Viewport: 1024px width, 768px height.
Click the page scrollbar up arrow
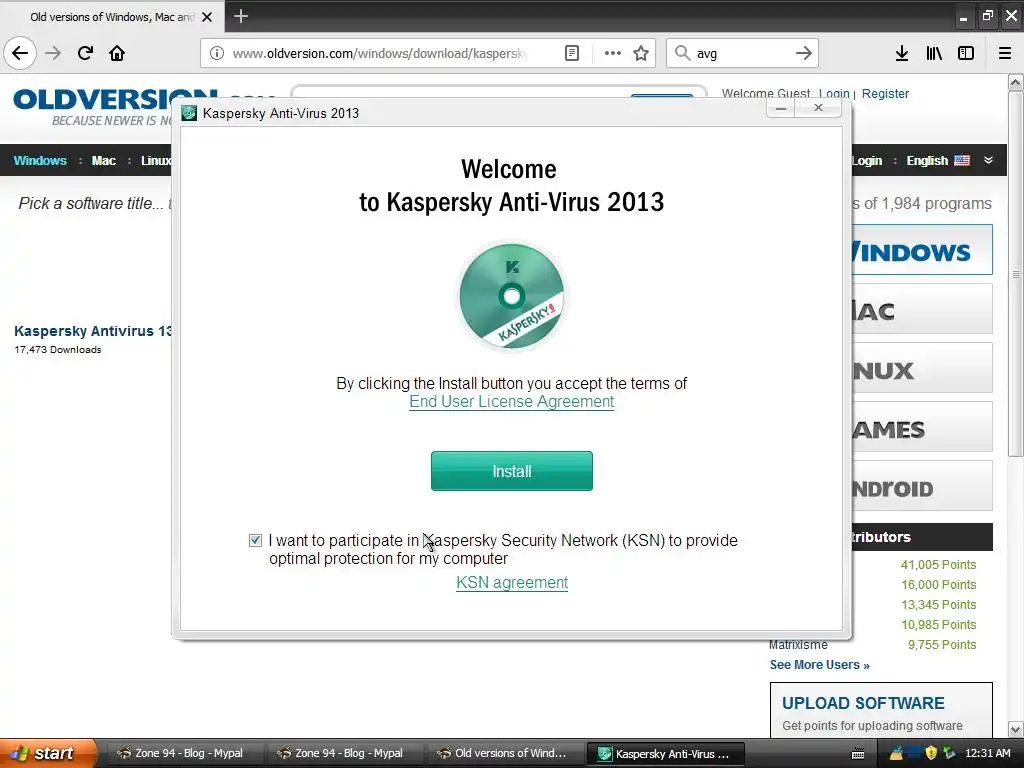pyautogui.click(x=1016, y=83)
